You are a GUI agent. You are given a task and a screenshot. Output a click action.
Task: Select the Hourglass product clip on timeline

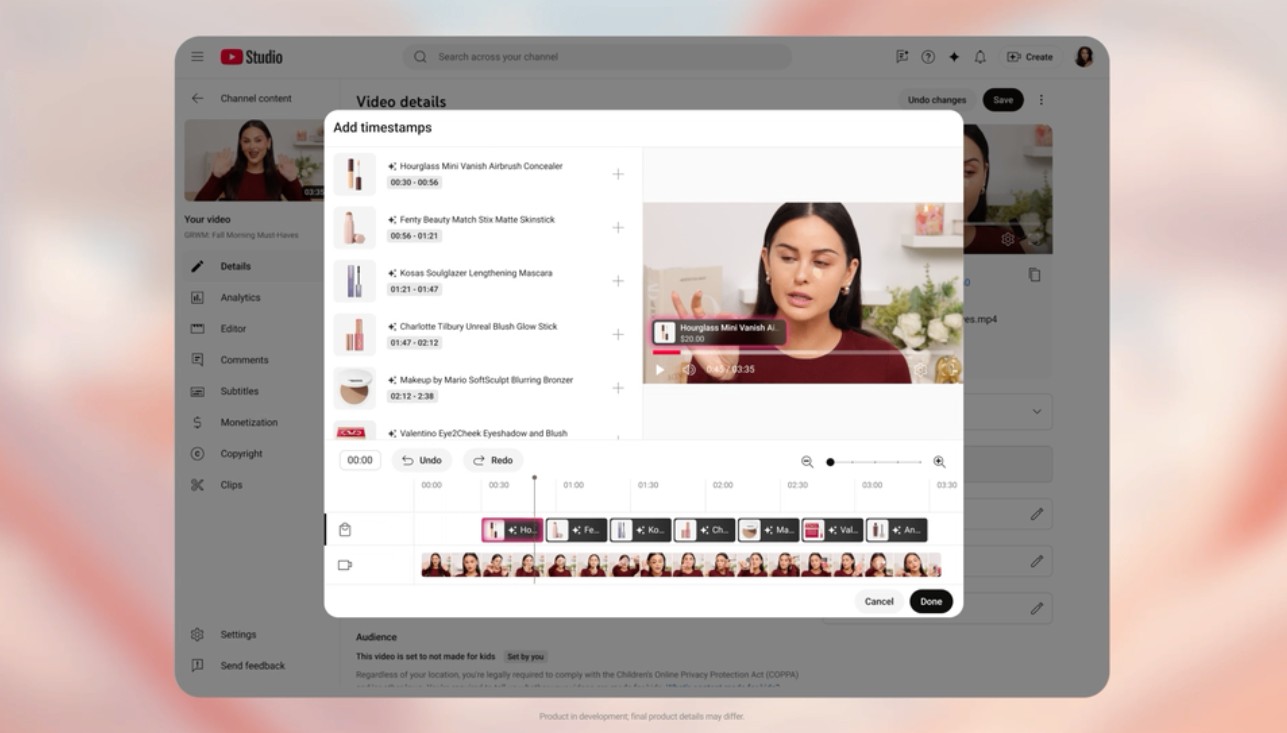[513, 530]
